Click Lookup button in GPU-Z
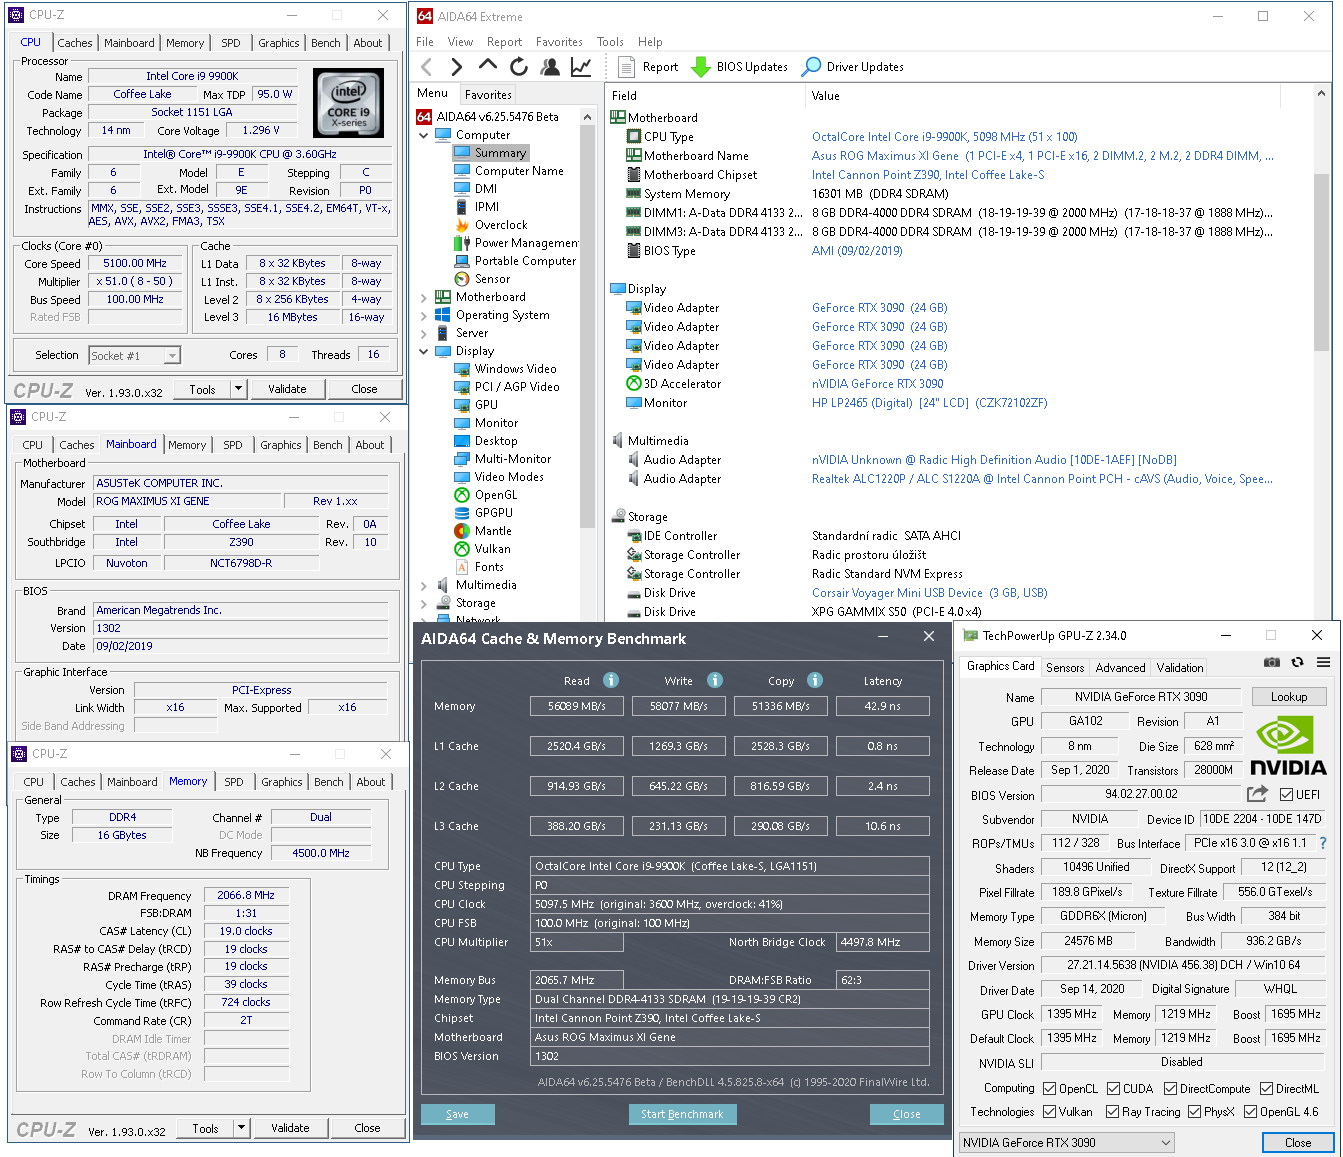Screen dimensions: 1343x1157 point(1288,697)
